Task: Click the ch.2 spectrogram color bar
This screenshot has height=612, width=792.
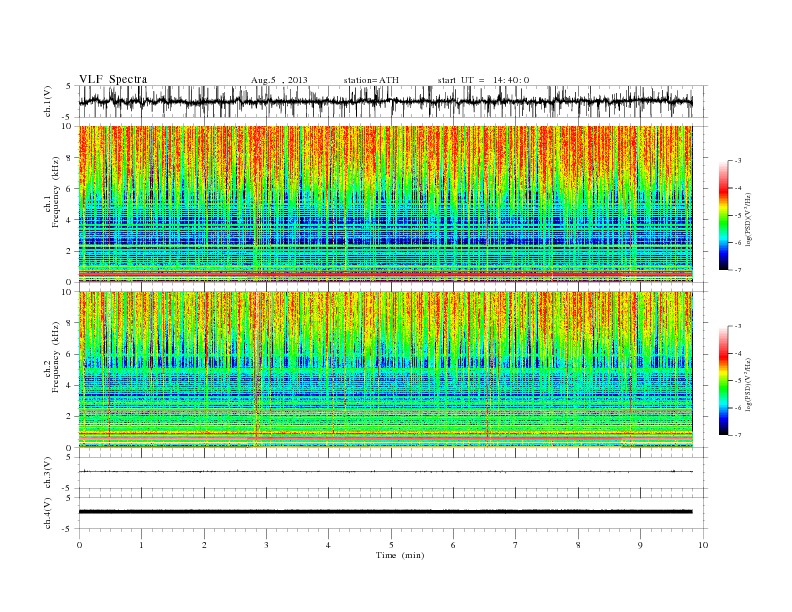Action: pyautogui.click(x=723, y=381)
